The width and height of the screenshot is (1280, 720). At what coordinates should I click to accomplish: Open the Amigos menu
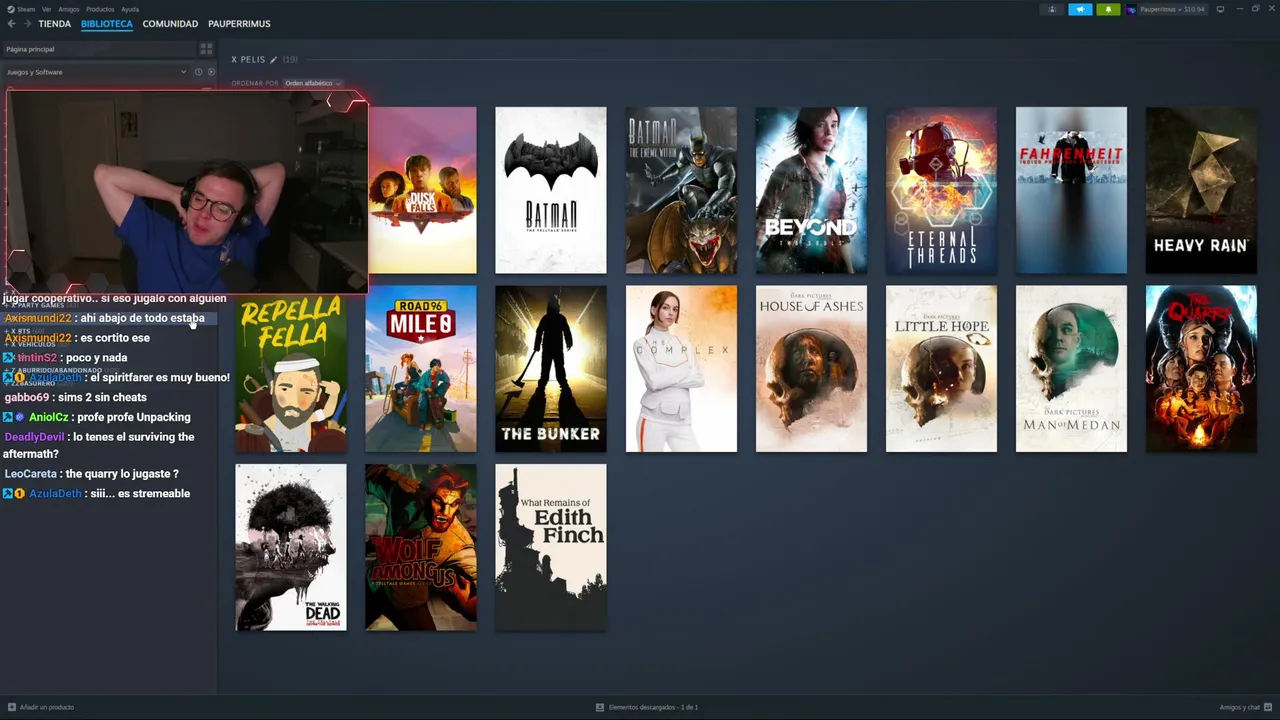click(x=68, y=9)
